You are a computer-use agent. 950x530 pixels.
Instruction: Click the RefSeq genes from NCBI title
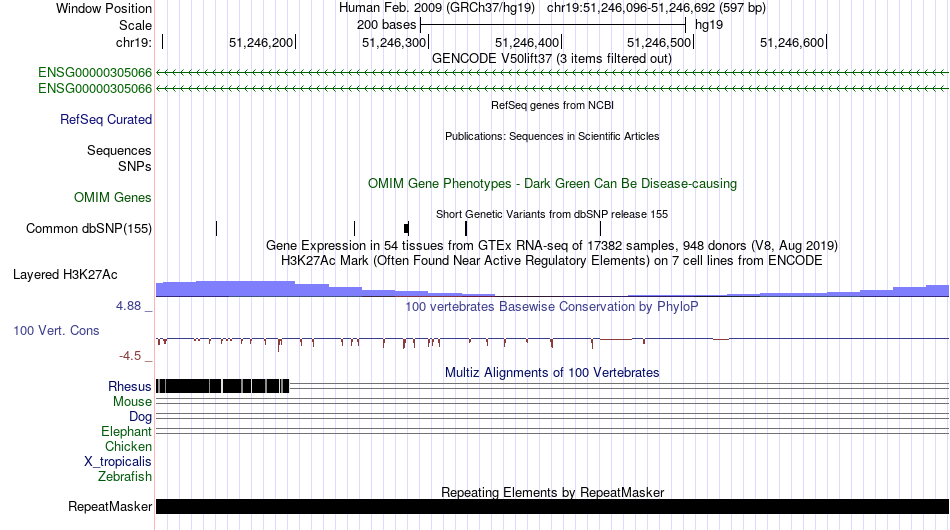(x=552, y=105)
